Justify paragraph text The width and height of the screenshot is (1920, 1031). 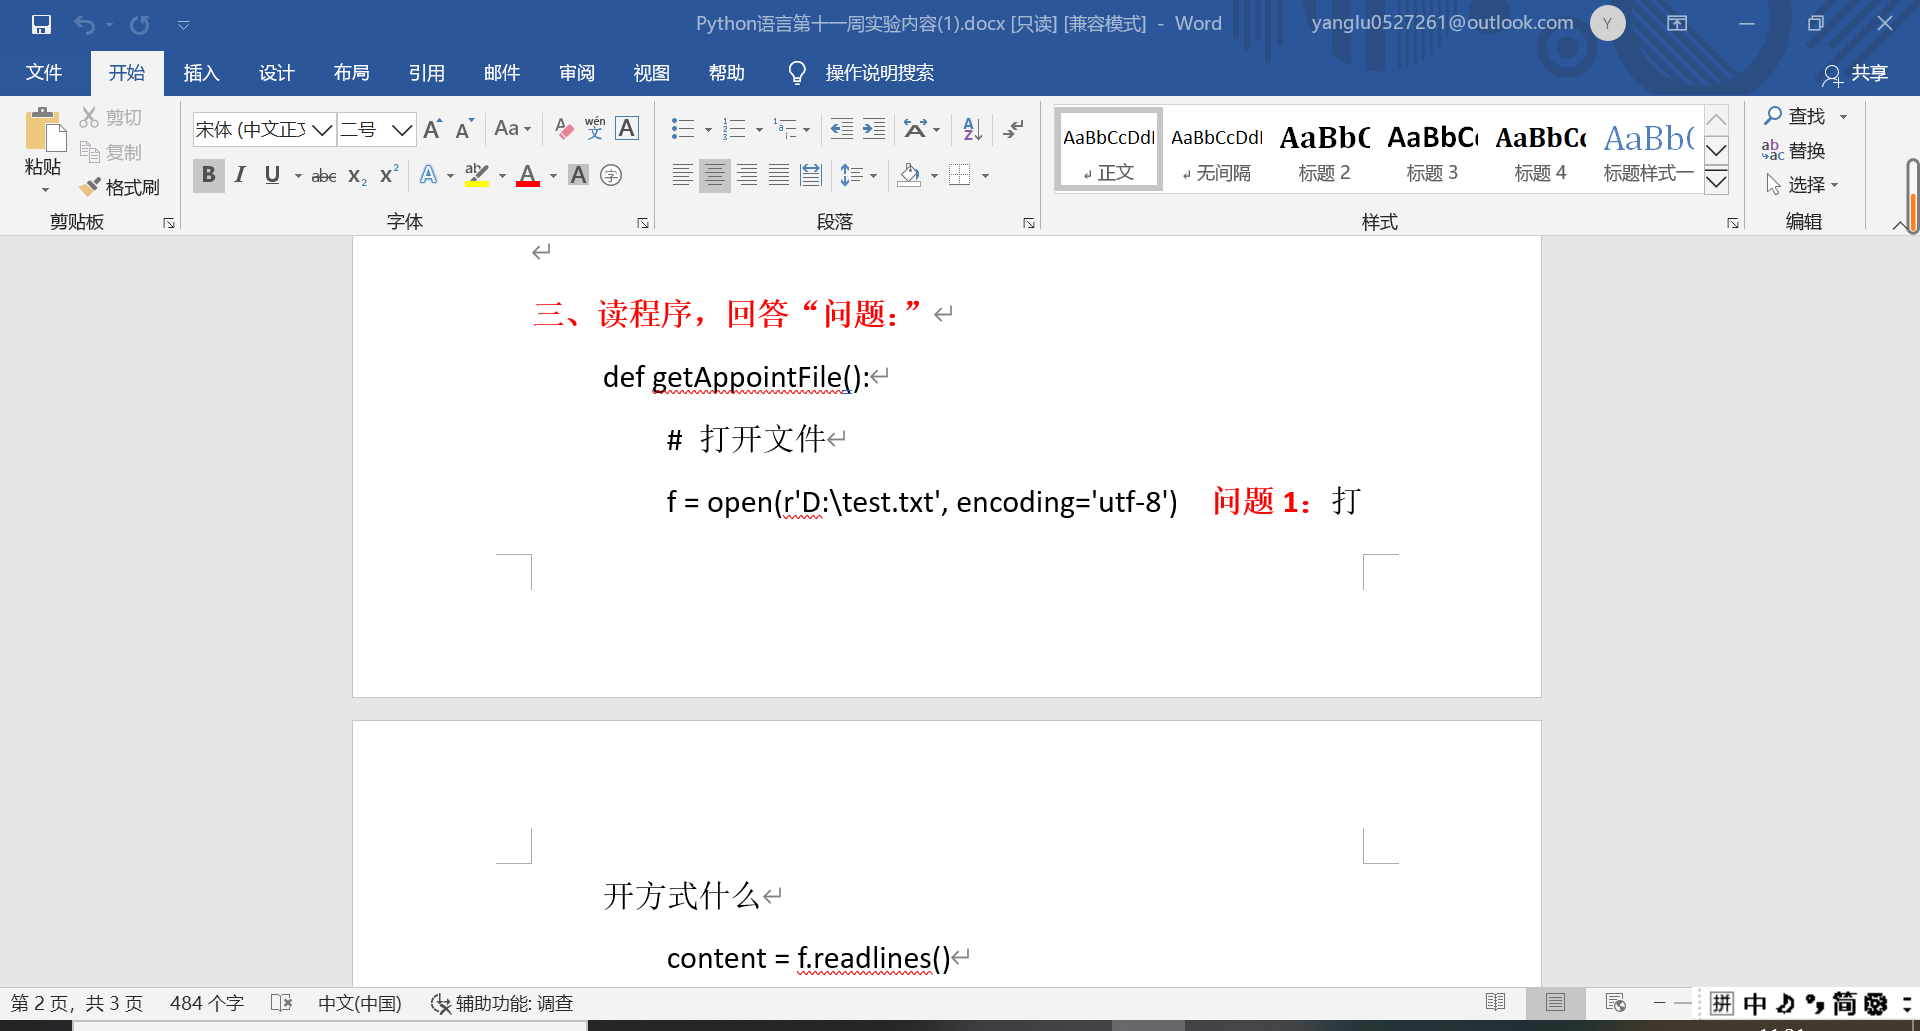click(779, 175)
